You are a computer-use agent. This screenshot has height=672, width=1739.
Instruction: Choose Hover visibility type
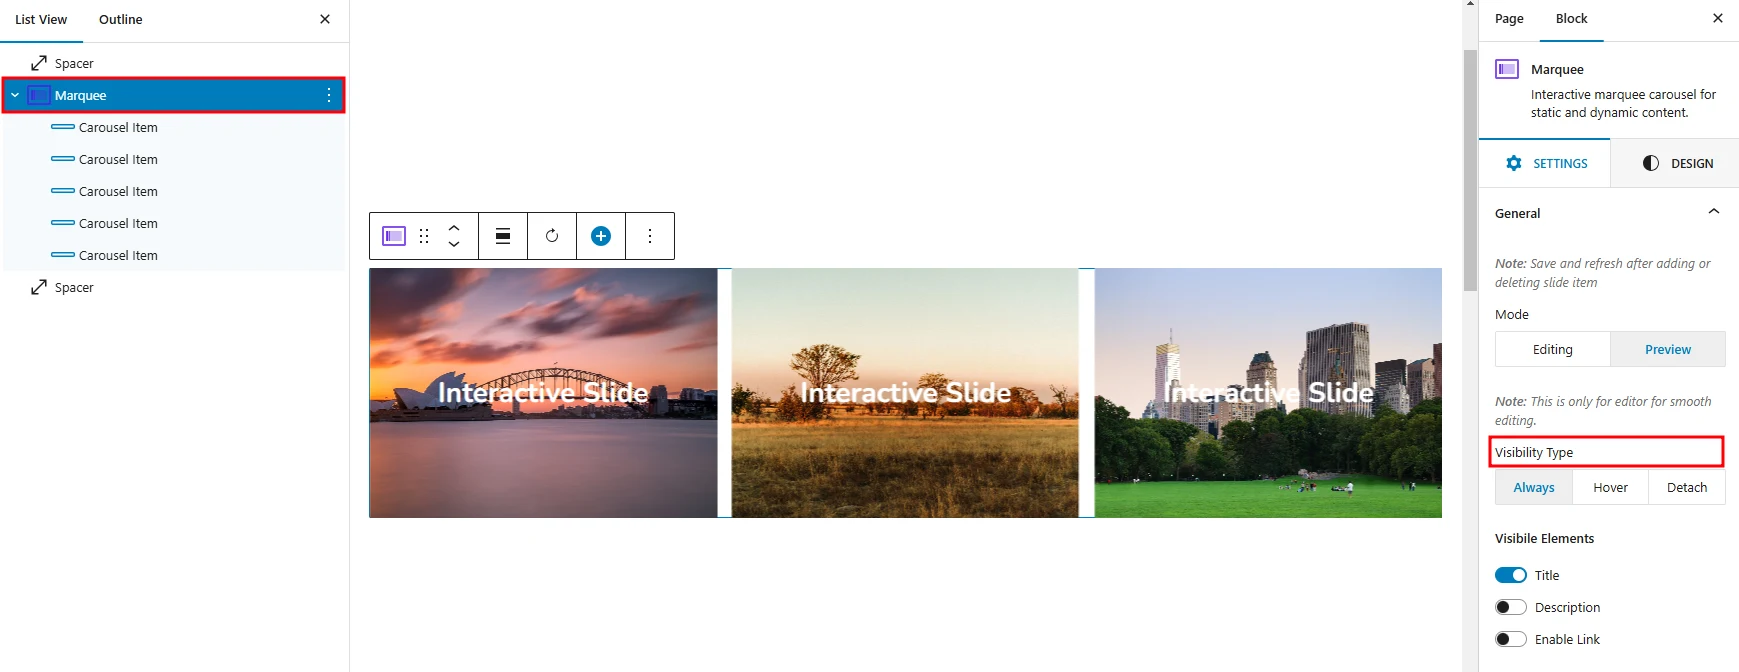tap(1610, 487)
